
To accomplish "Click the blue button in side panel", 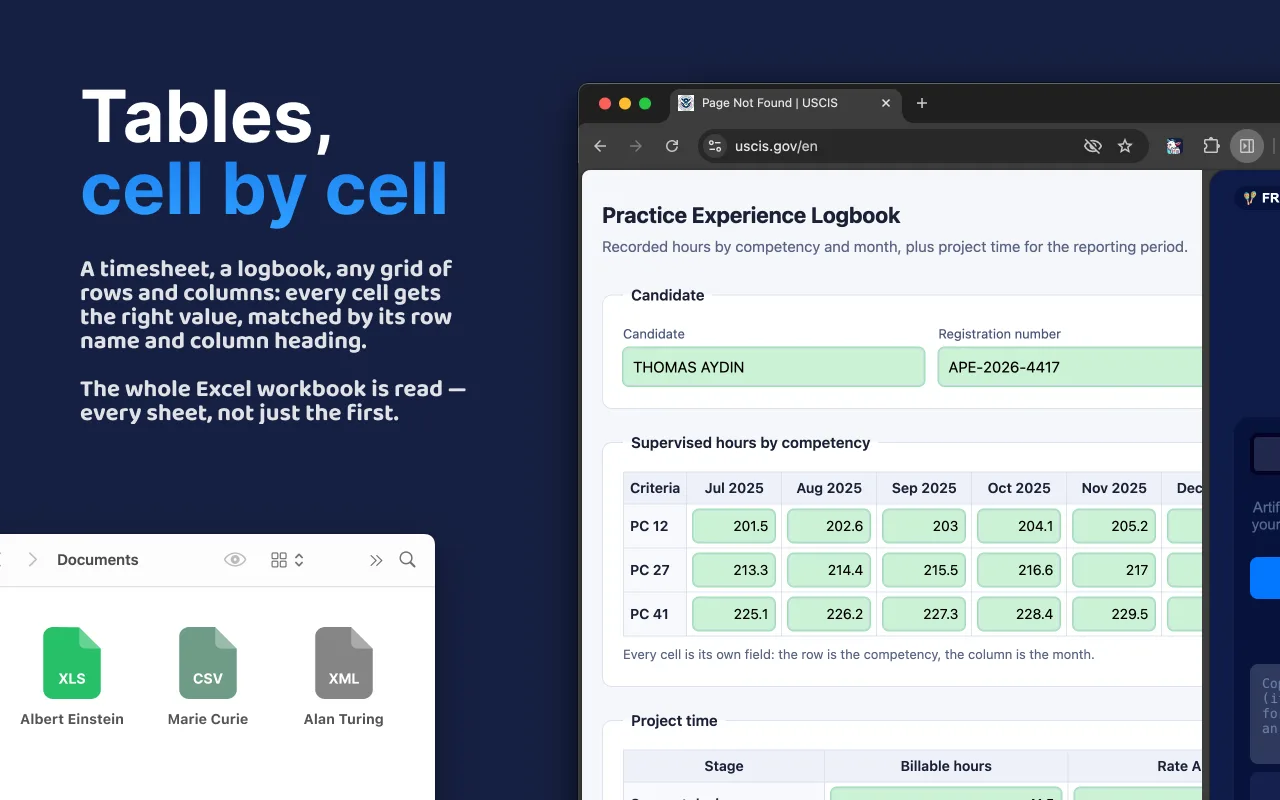I will (x=1265, y=578).
